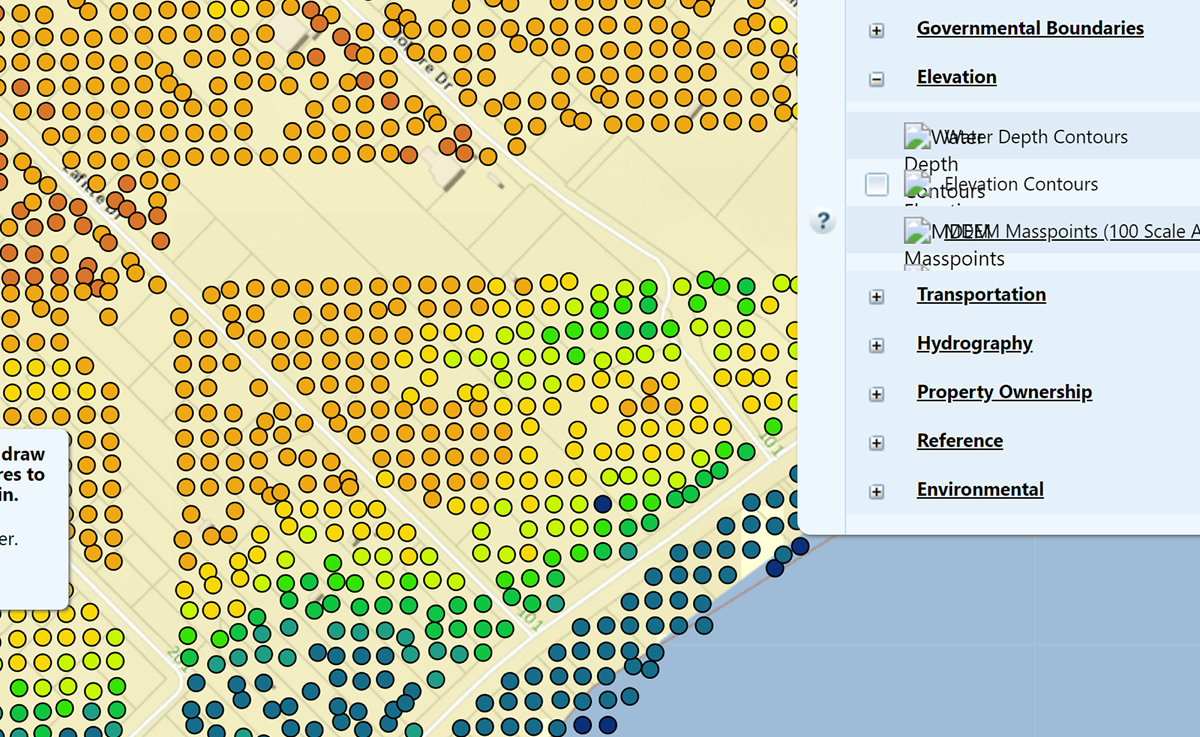Click the DEM Masspoints layer icon
The image size is (1200, 737).
click(918, 230)
